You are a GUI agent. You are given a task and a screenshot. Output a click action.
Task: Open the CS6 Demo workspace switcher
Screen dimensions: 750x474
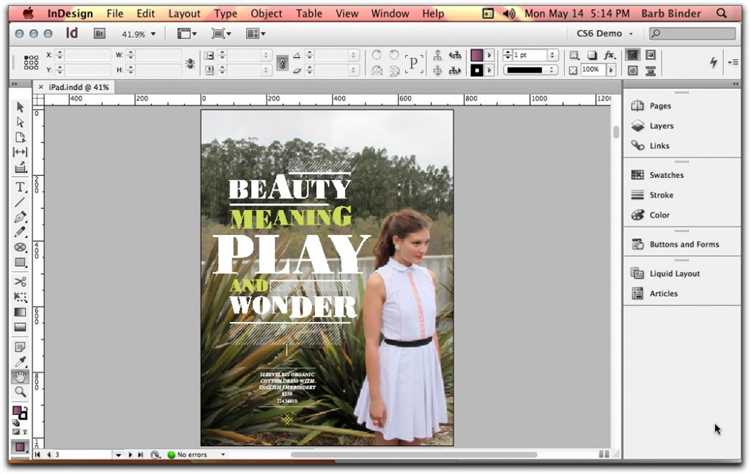point(605,33)
